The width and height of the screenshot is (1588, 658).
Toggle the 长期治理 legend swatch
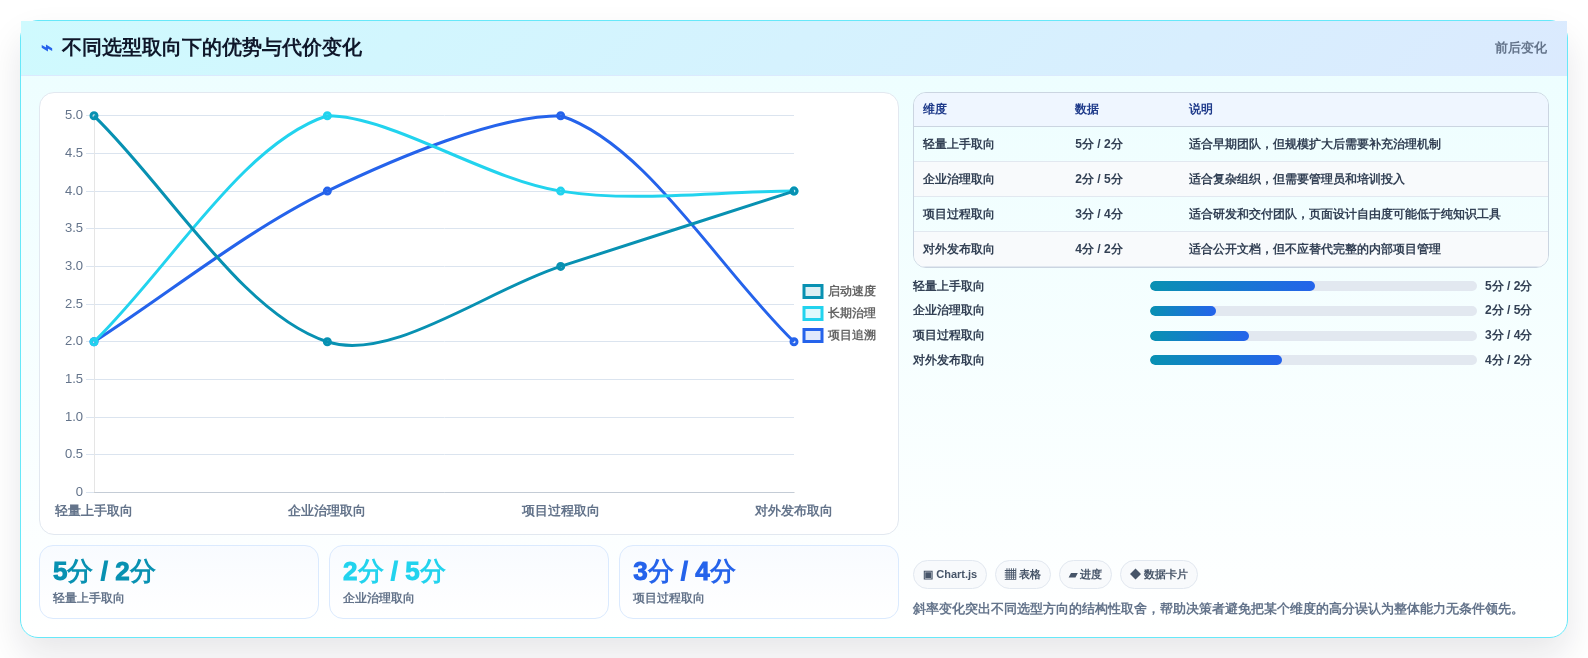pos(813,313)
